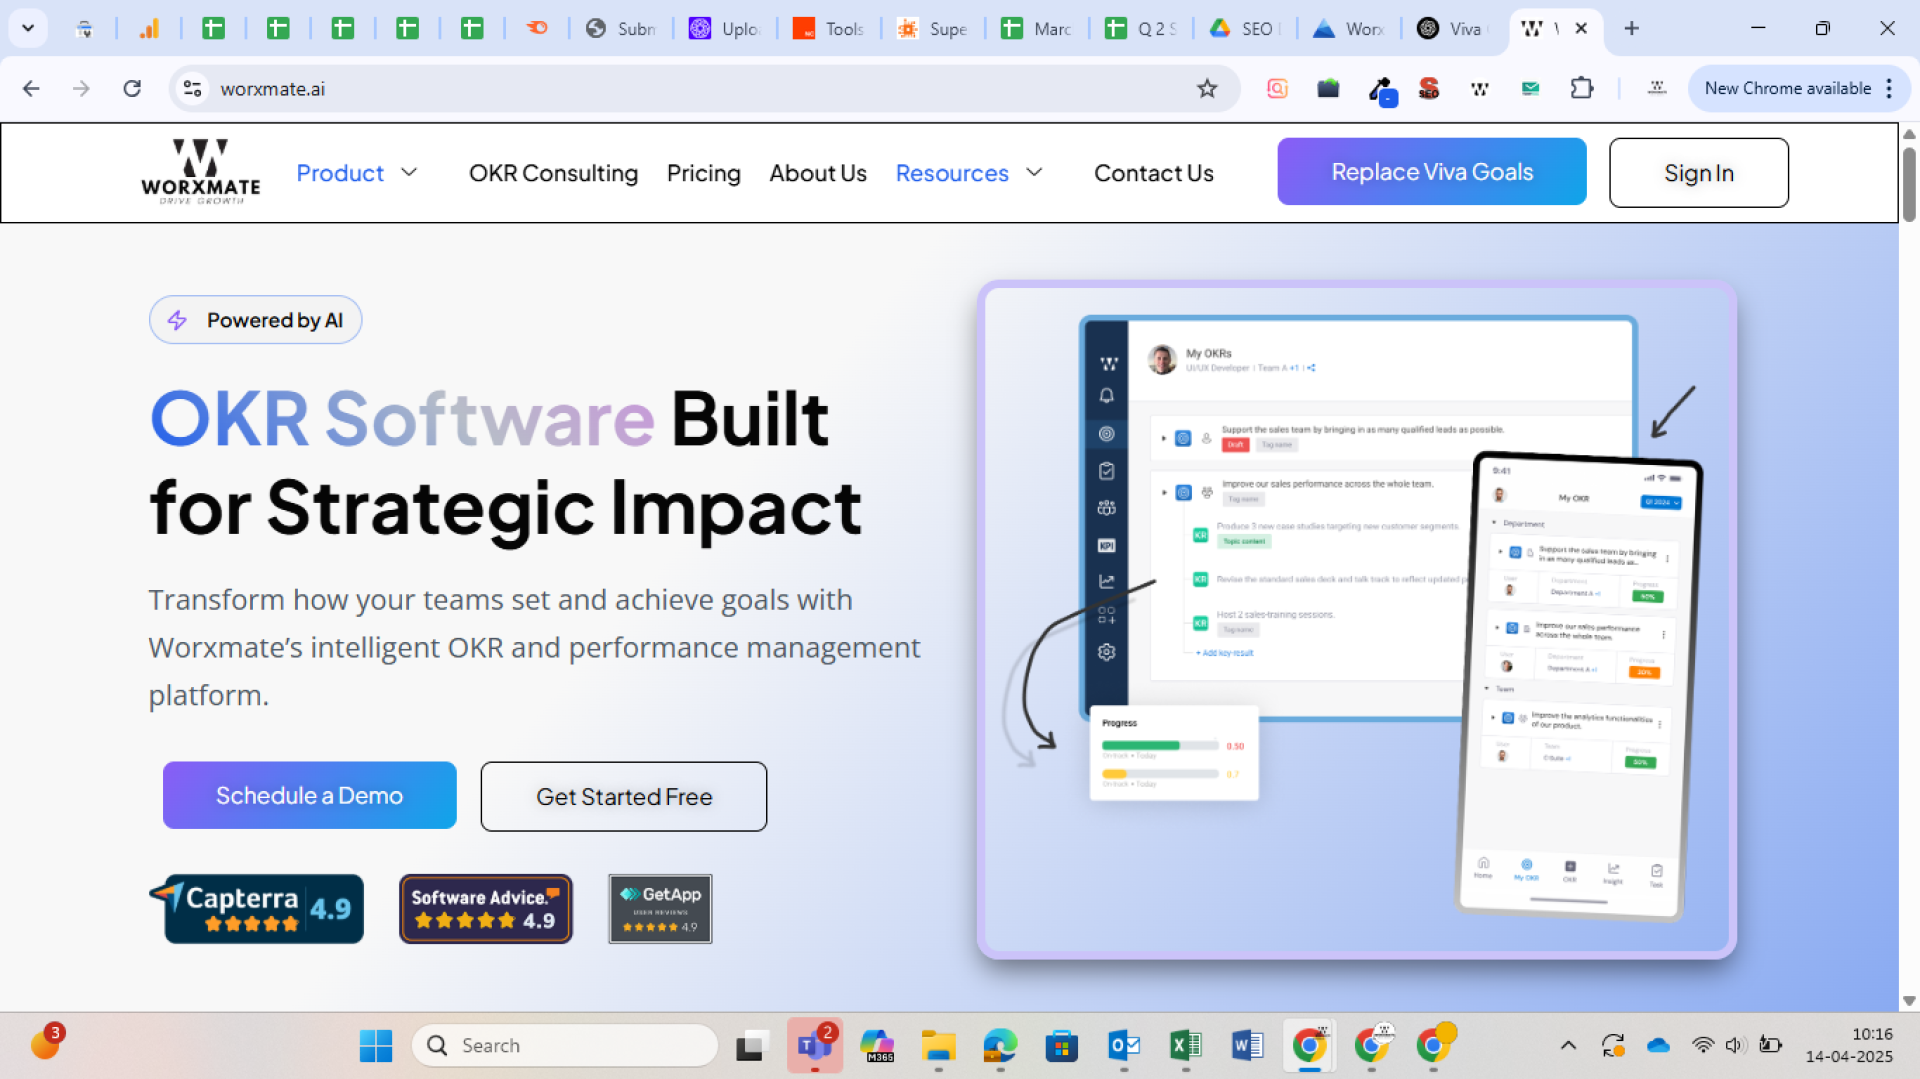This screenshot has width=1920, height=1079.
Task: Open Microsoft Teams from the taskbar
Action: tap(815, 1045)
